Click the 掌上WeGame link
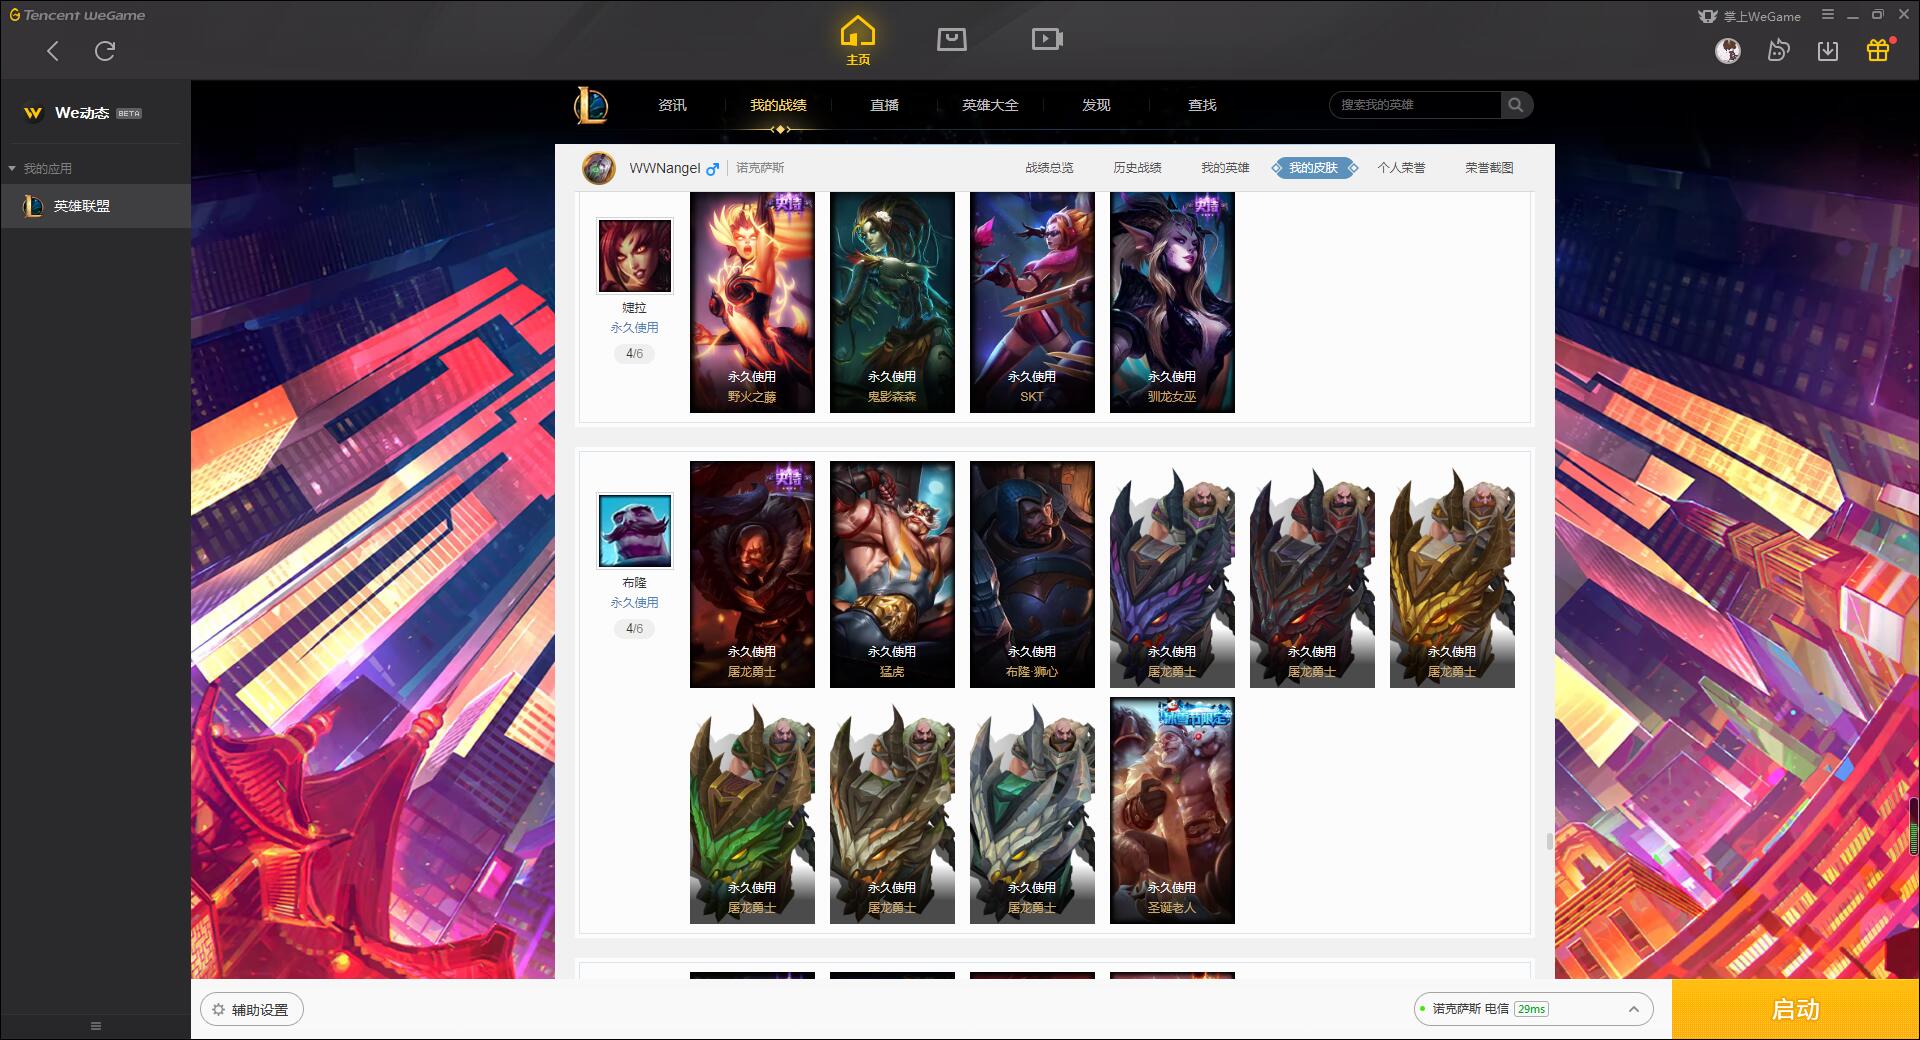 [1750, 16]
